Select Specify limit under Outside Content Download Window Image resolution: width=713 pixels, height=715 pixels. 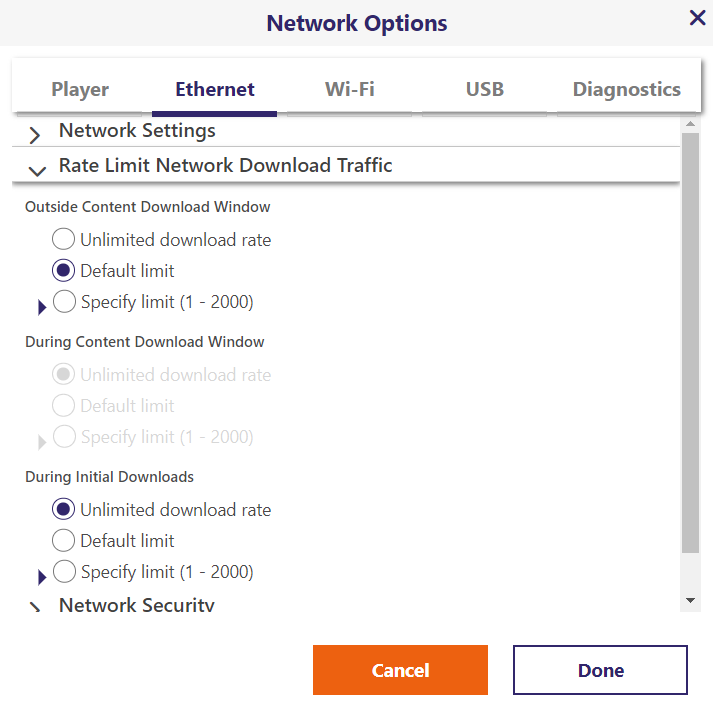[x=64, y=302]
